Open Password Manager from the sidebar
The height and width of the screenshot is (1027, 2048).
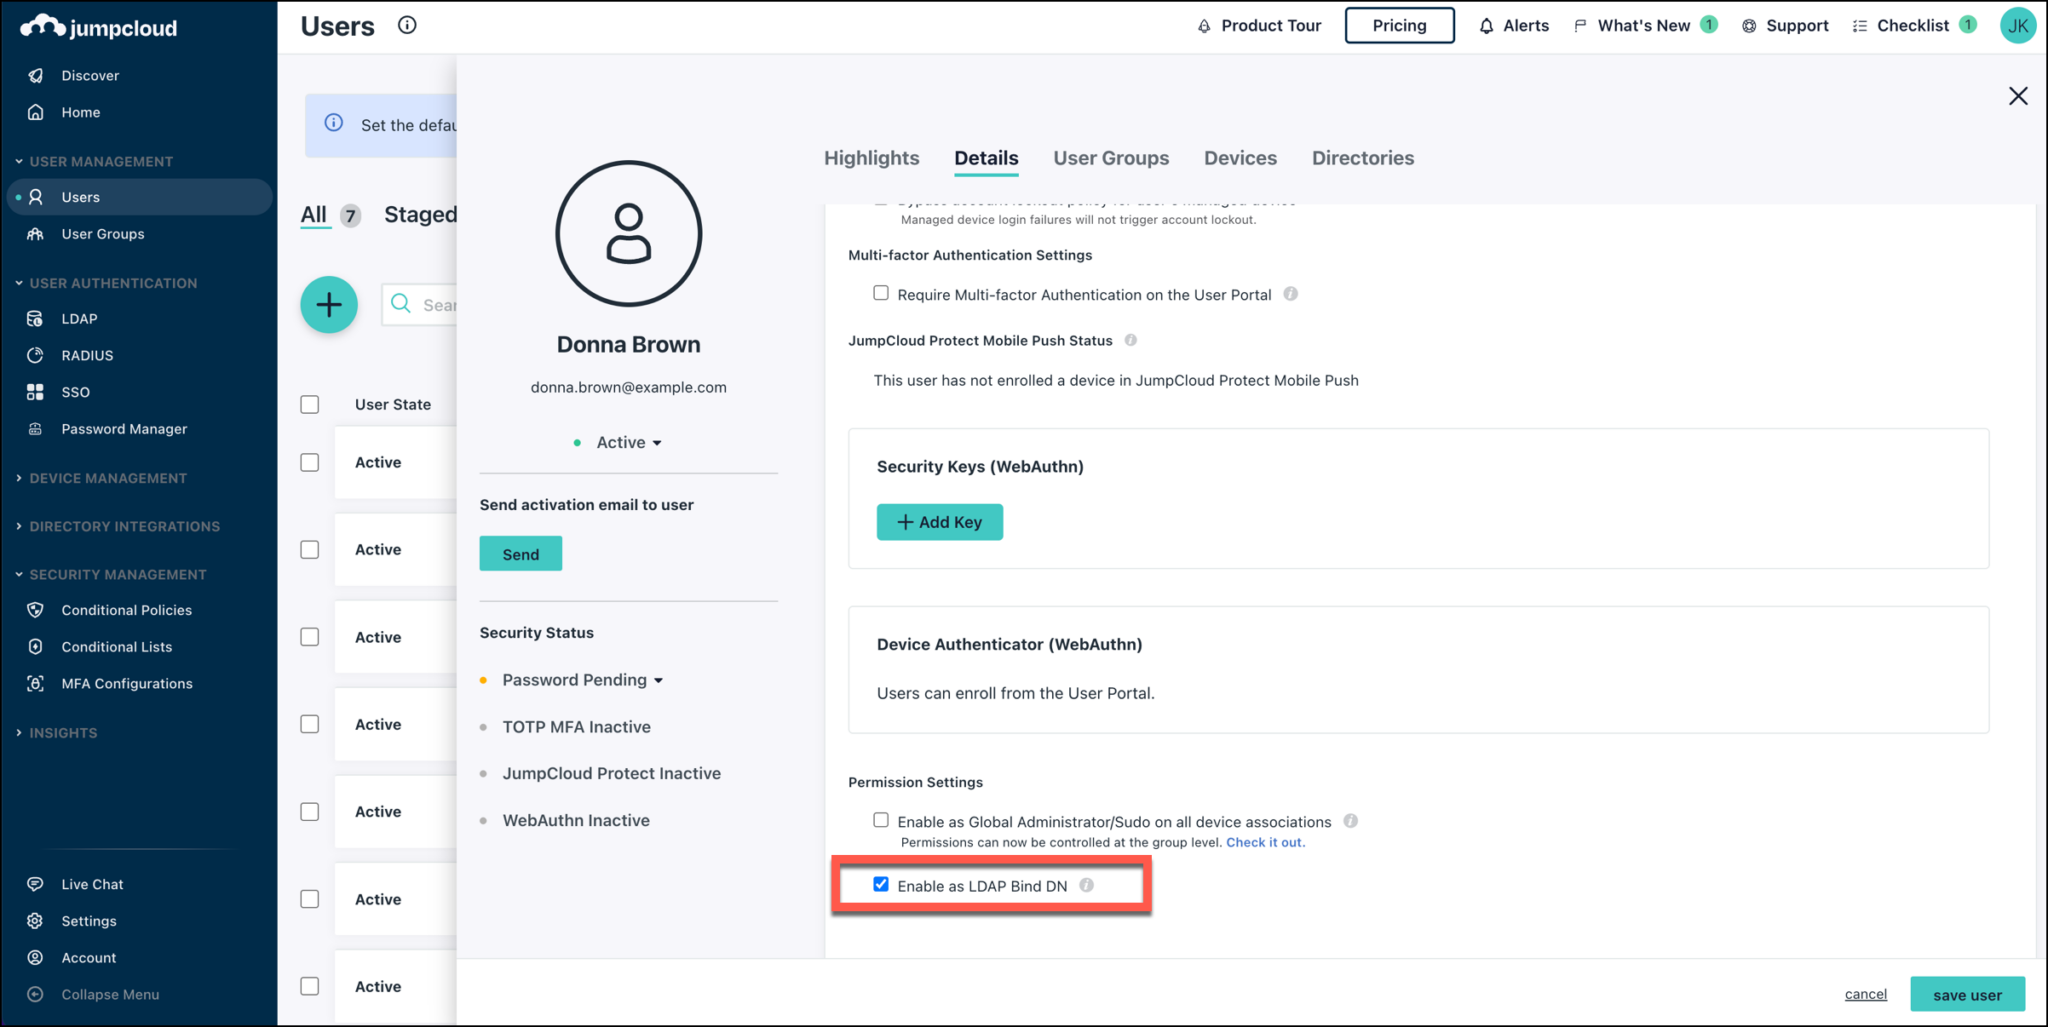[x=123, y=428]
